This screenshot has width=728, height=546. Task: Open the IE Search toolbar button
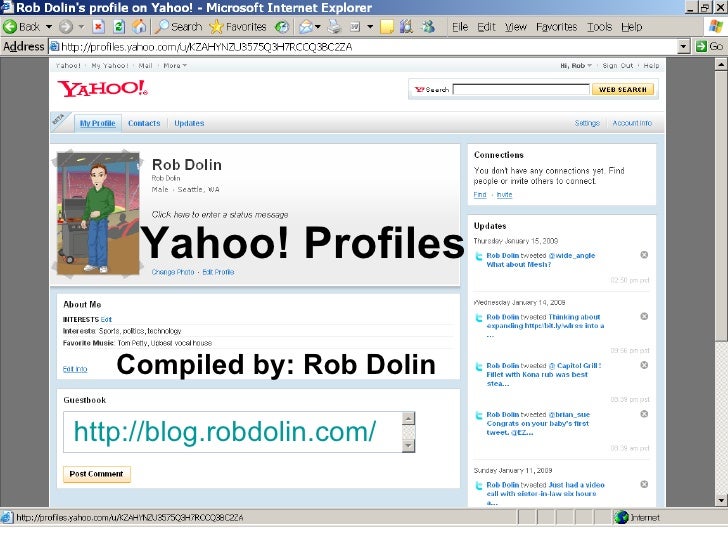coord(179,27)
